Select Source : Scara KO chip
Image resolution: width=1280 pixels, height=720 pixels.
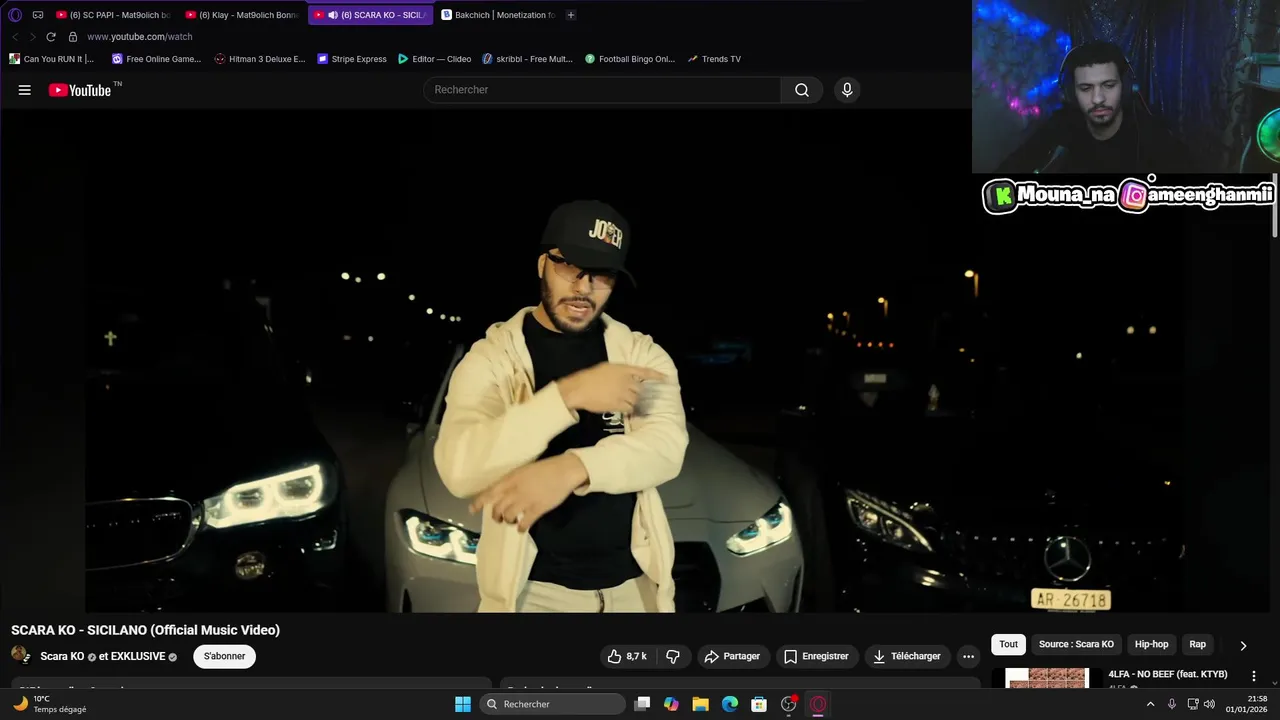pos(1076,645)
